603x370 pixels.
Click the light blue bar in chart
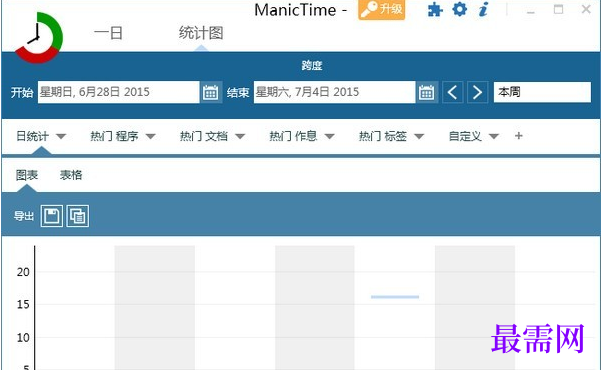395,297
